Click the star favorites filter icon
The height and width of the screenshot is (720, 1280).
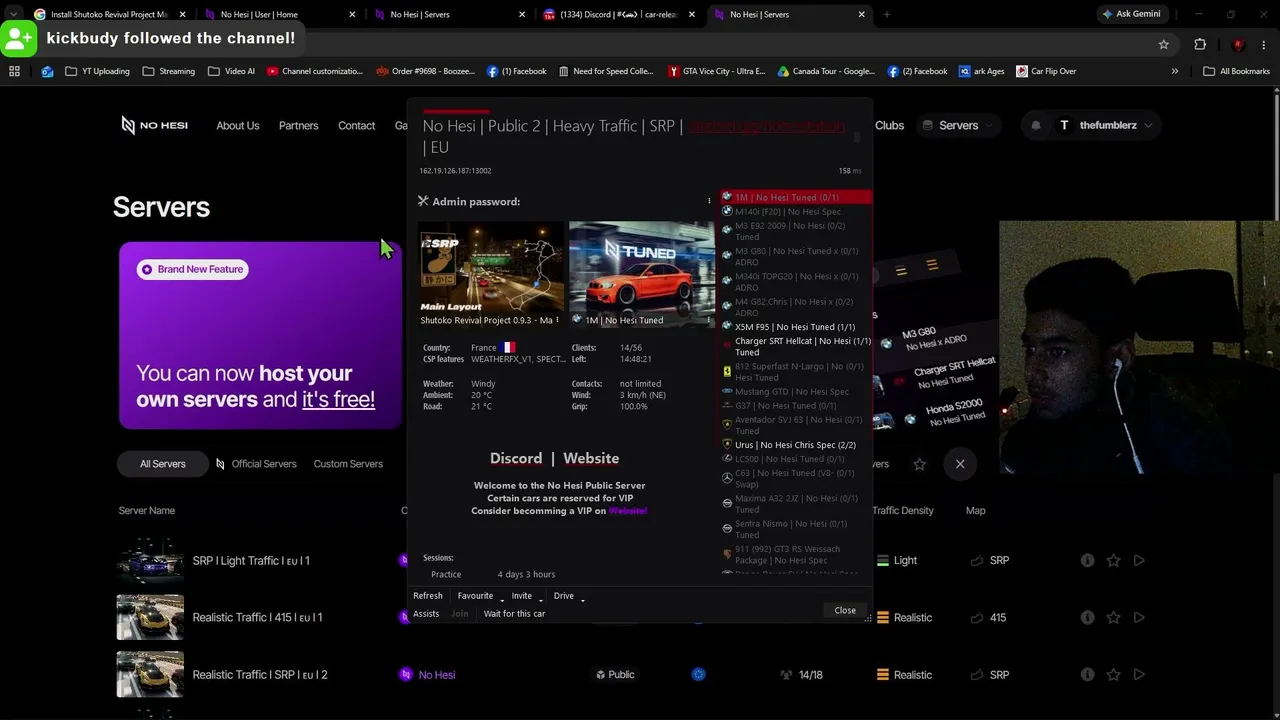coord(919,464)
